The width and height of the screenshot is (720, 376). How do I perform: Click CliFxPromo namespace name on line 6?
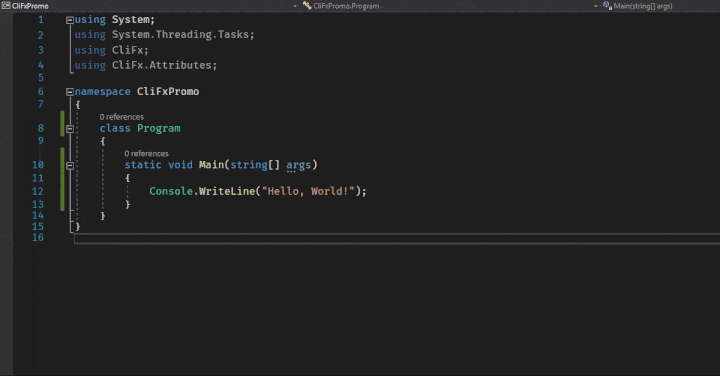[x=168, y=91]
